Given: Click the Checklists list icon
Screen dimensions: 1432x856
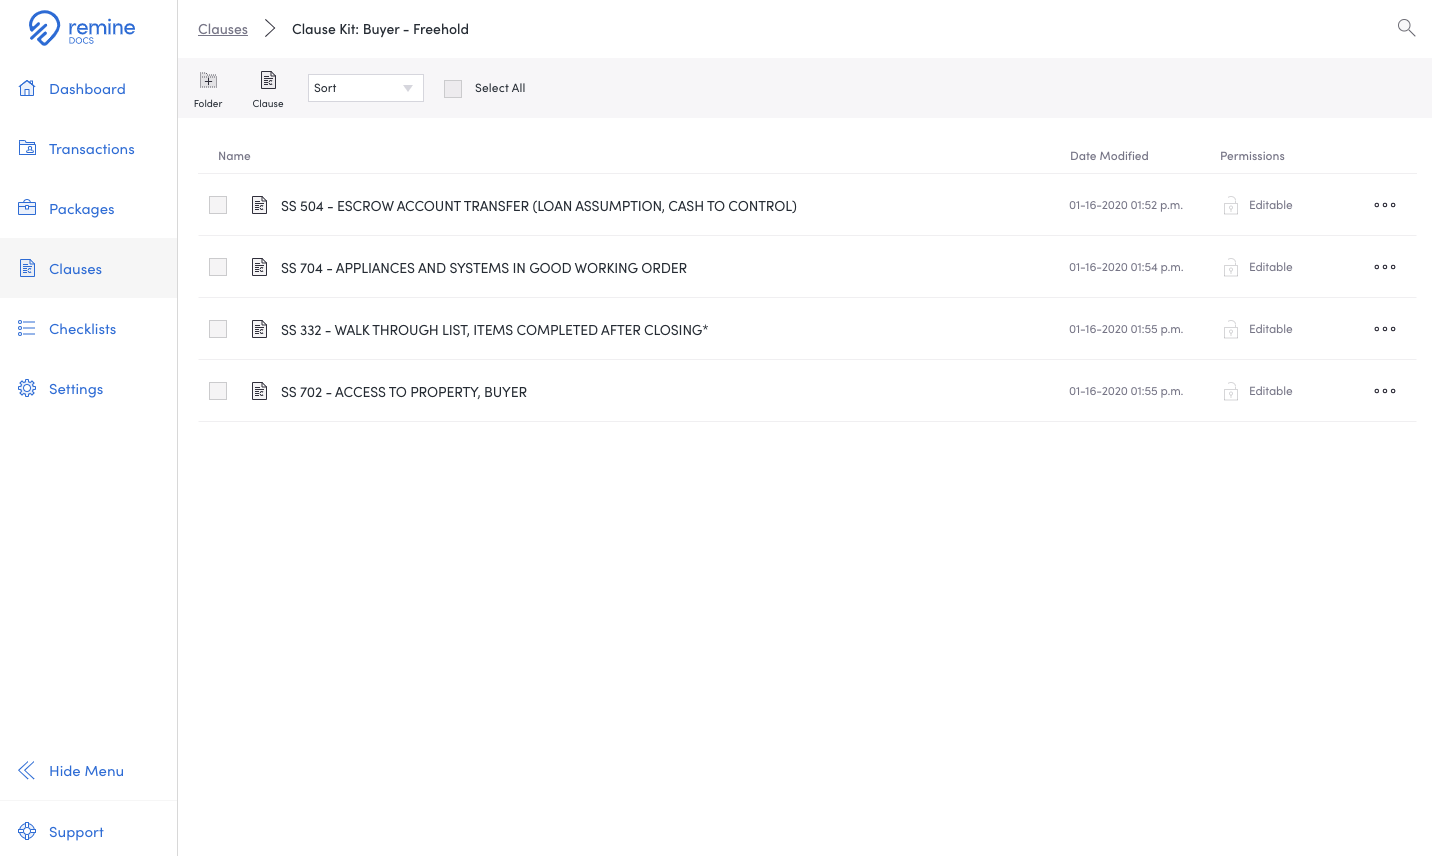Looking at the screenshot, I should pyautogui.click(x=27, y=328).
